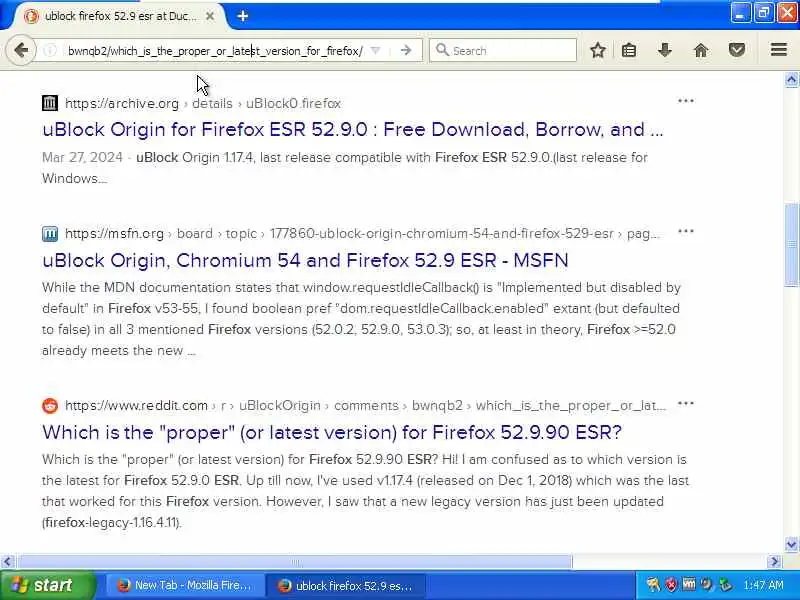Click the archive.org site favicon

point(49,103)
